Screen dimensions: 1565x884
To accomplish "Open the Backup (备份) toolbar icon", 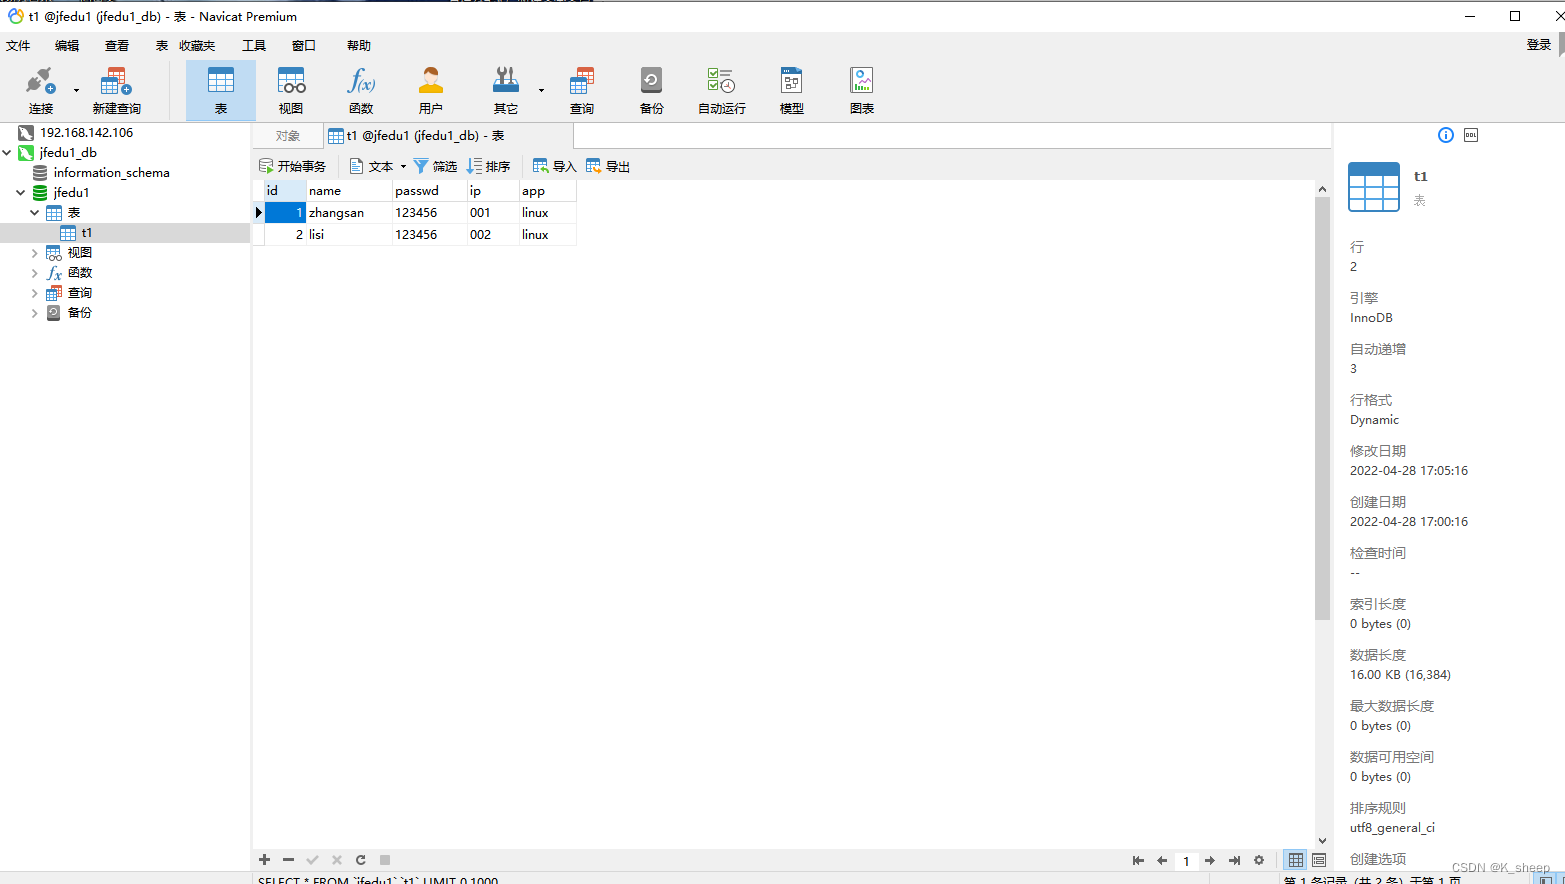I will 652,90.
